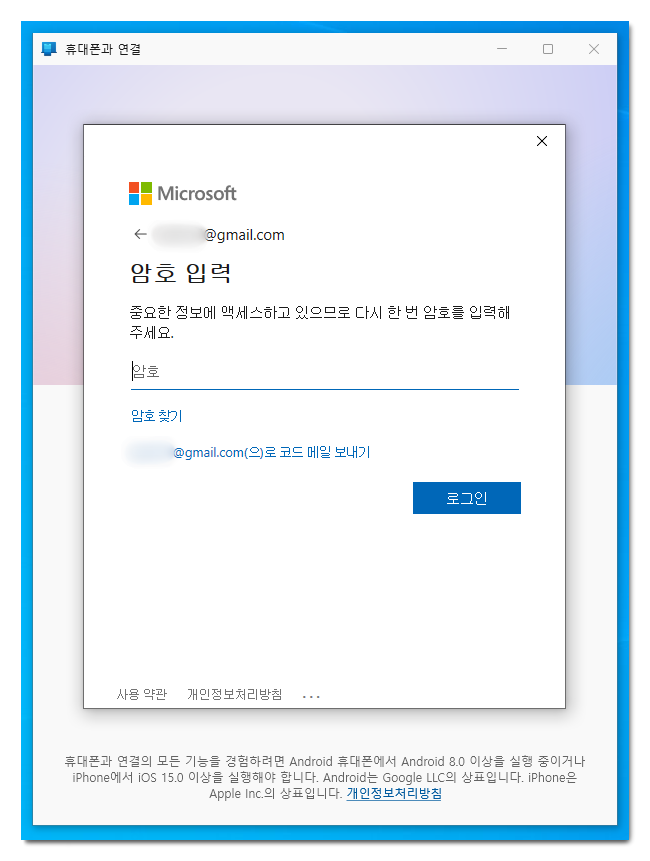Open the three-dot more options in the dialog footer

pyautogui.click(x=311, y=696)
